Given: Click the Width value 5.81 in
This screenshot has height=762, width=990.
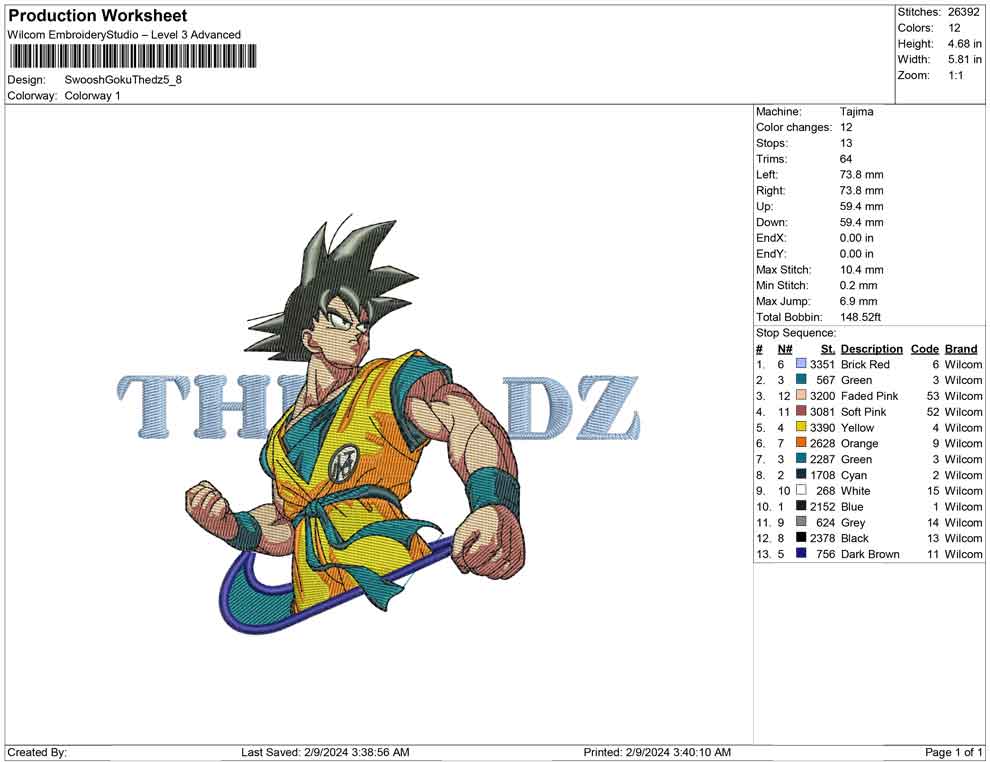Looking at the screenshot, I should pyautogui.click(x=964, y=59).
